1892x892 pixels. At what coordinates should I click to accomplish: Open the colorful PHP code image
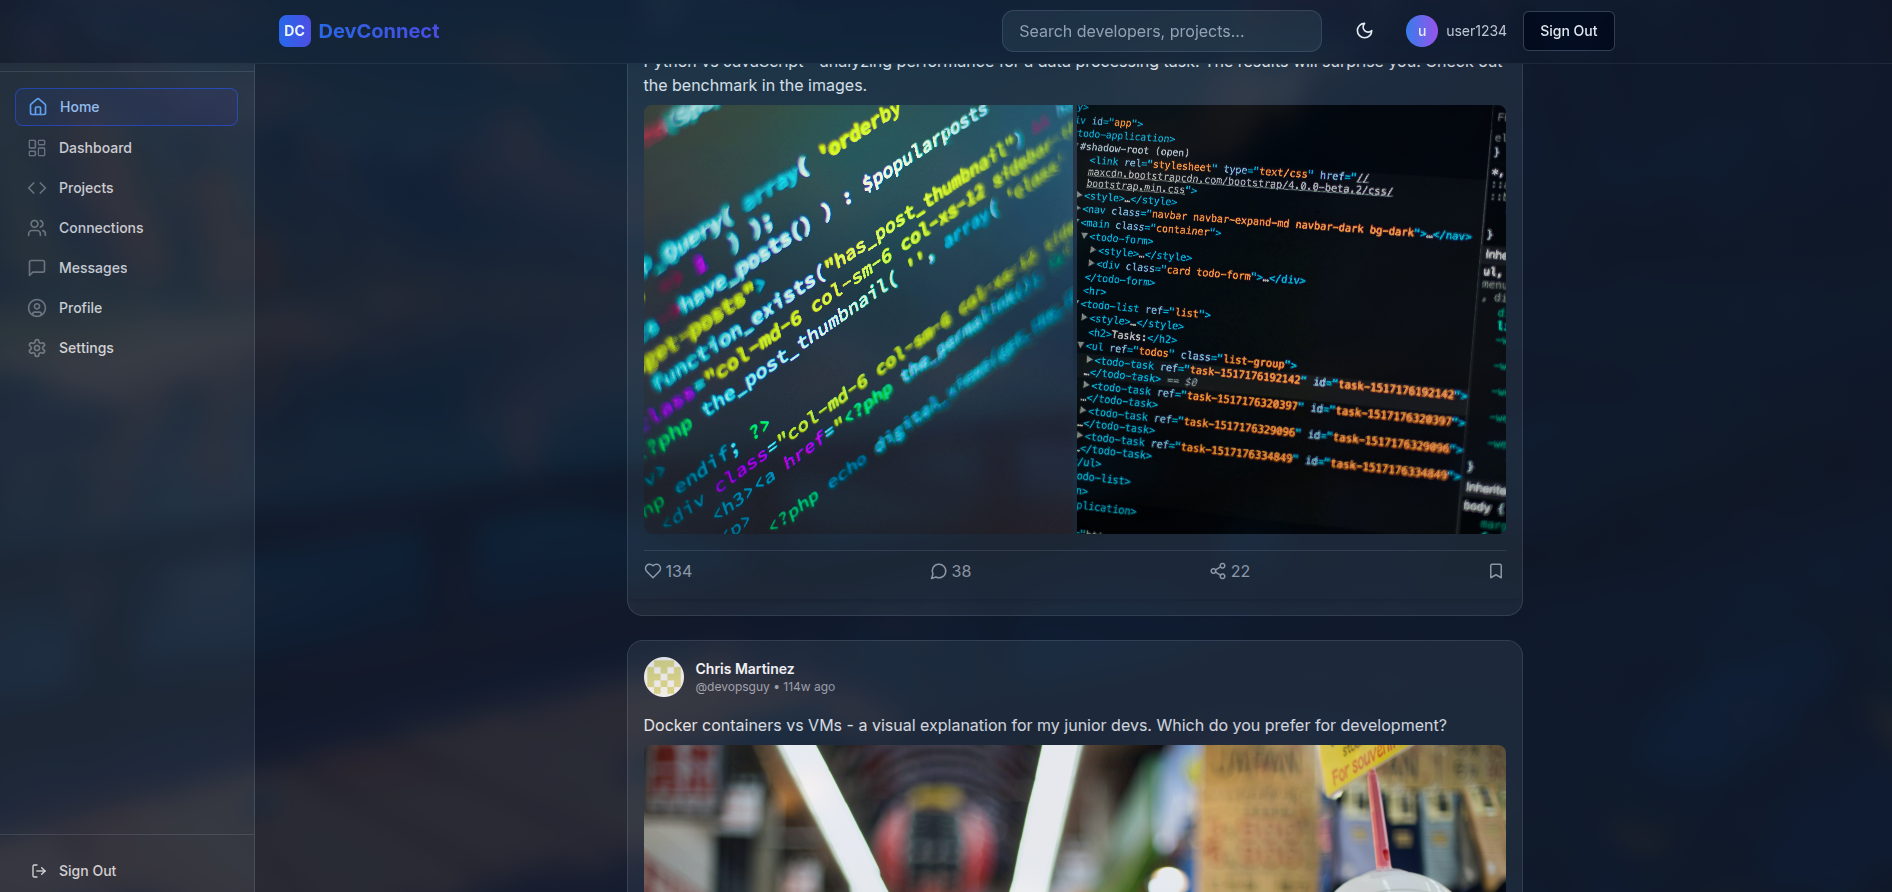(x=858, y=319)
